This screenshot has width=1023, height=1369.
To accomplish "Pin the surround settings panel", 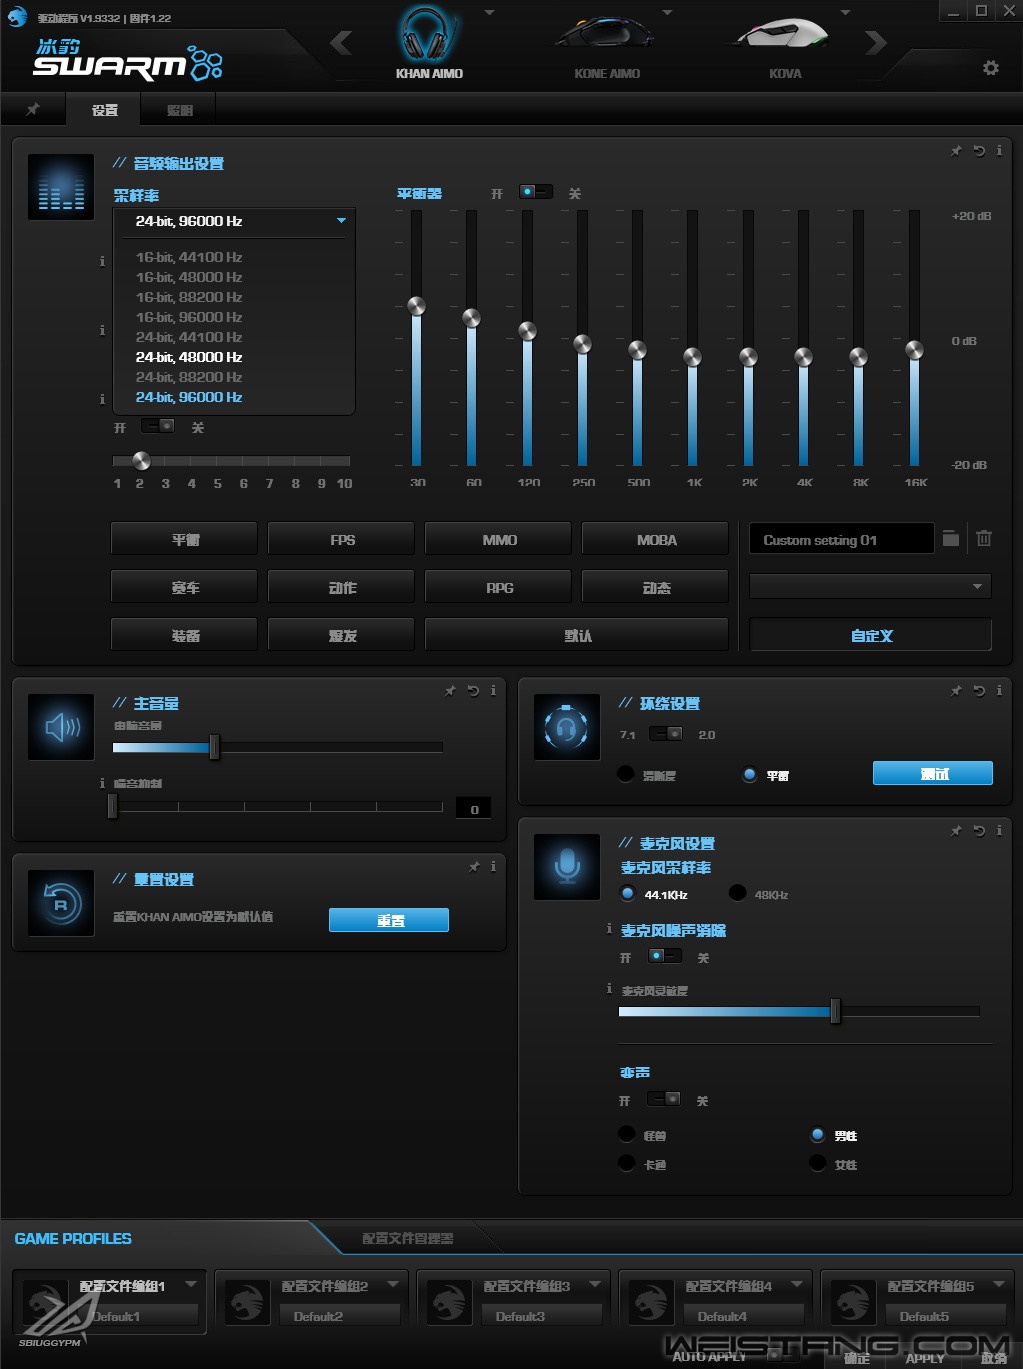I will (x=956, y=691).
